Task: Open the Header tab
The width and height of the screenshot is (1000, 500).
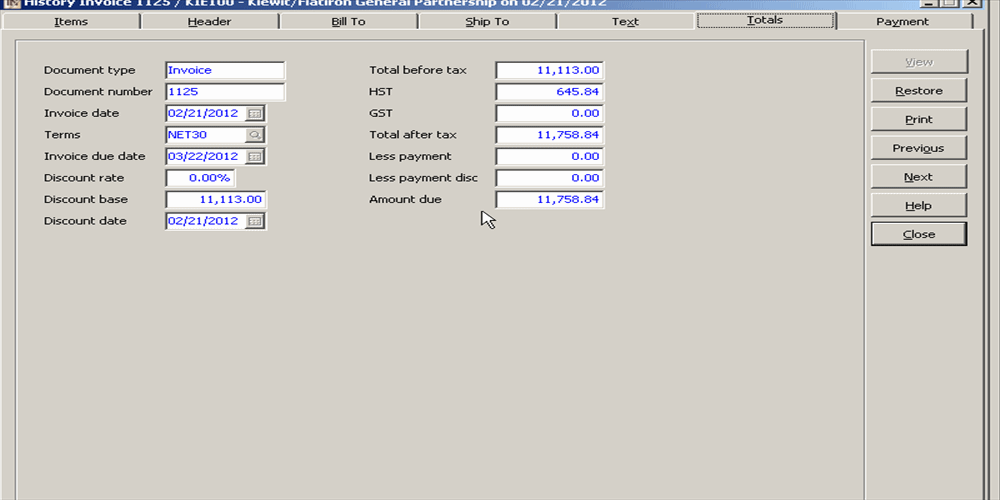Action: 209,21
